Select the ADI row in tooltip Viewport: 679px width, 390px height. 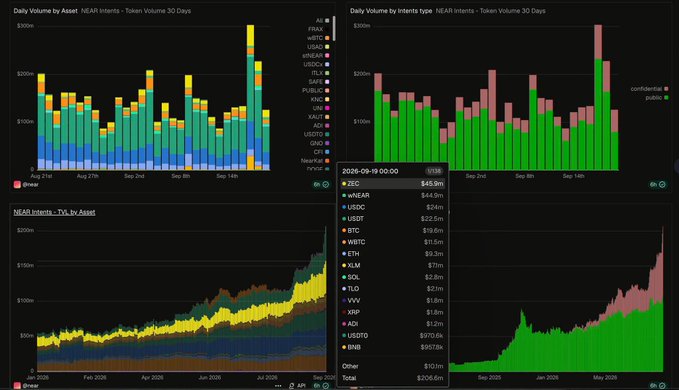click(393, 324)
